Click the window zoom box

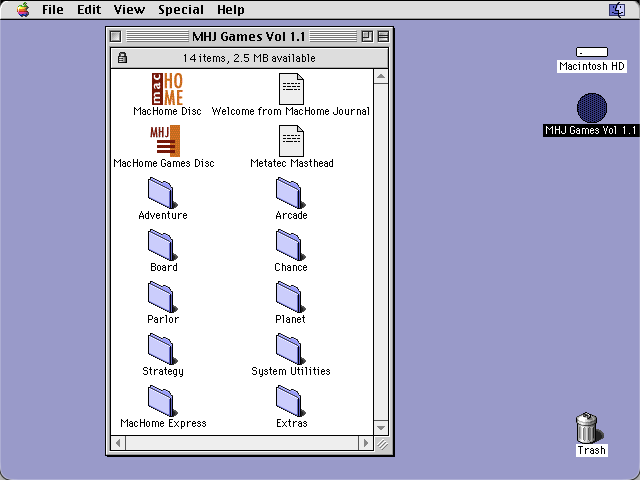point(367,36)
